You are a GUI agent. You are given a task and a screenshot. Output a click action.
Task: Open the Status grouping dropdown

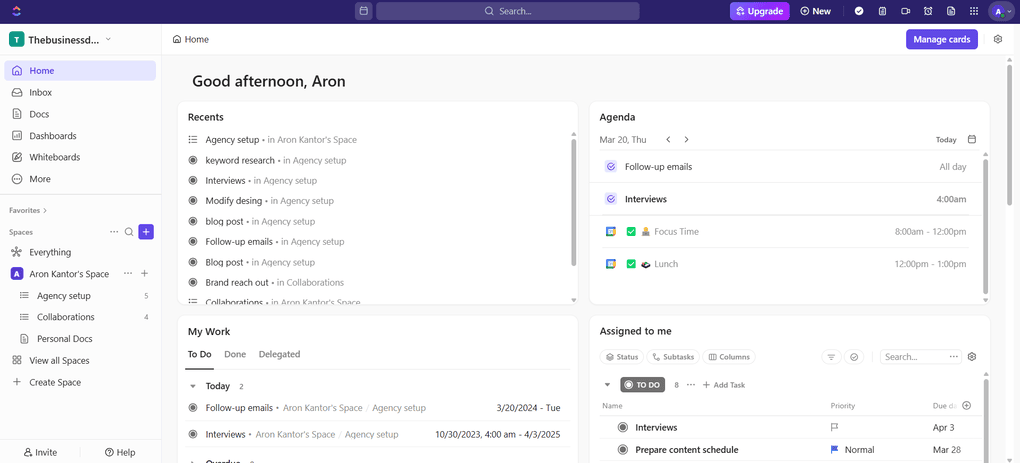[x=622, y=356]
